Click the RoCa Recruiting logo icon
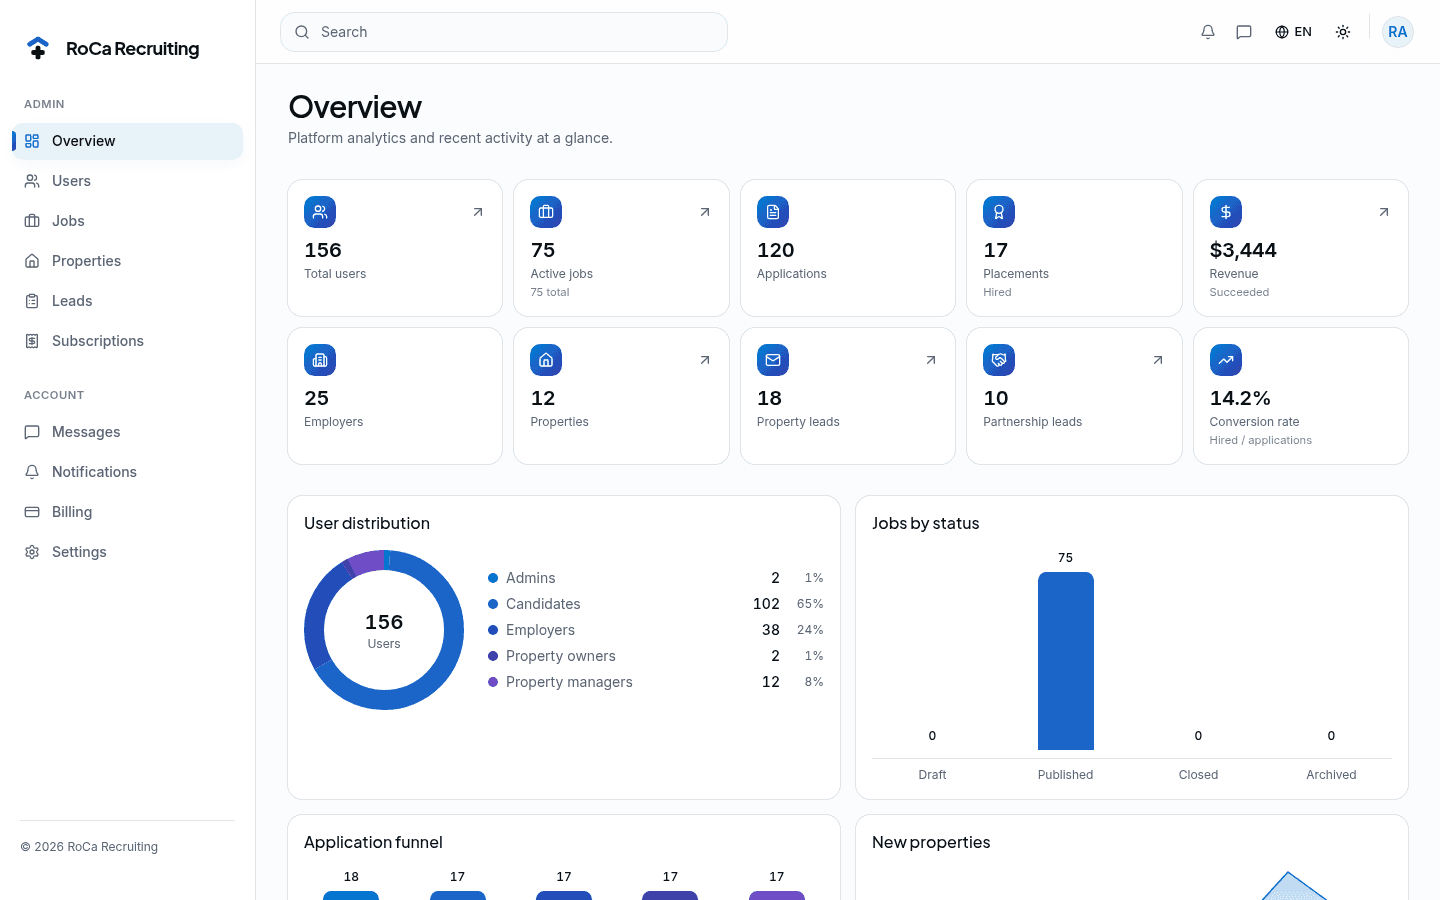 click(x=38, y=48)
